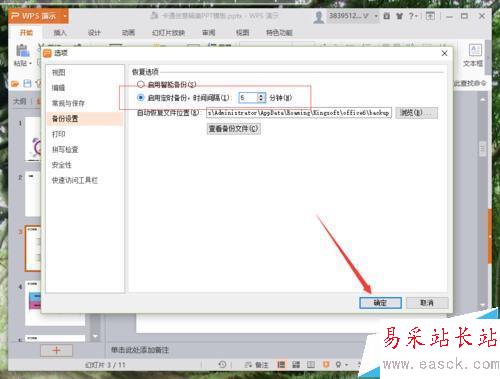Click 查看备份文件 button

[x=233, y=128]
